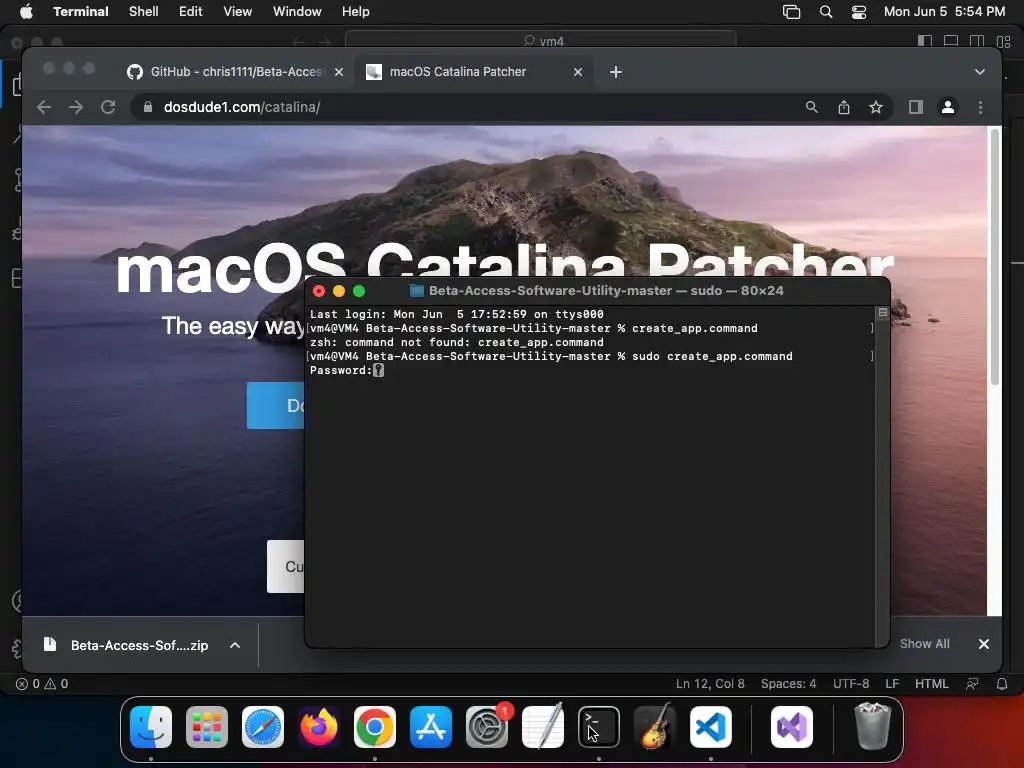Click the date and time in the menu bar
Viewport: 1024px width, 768px height.
944,12
